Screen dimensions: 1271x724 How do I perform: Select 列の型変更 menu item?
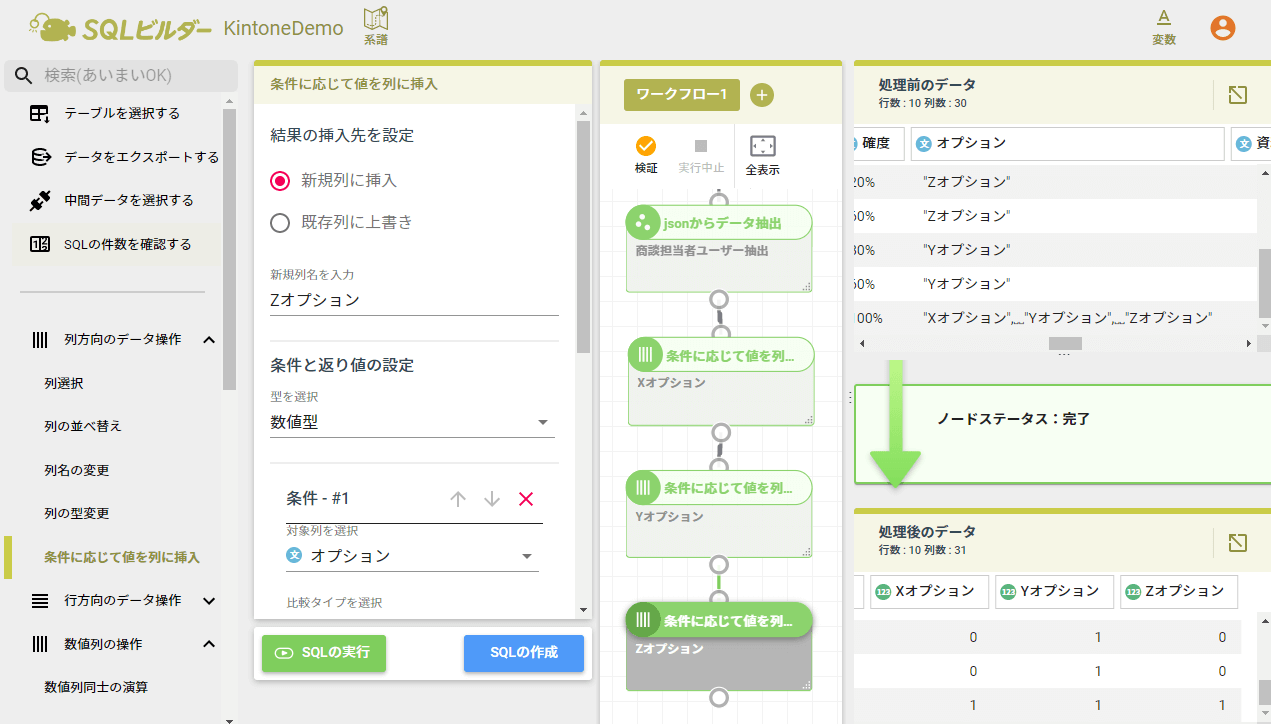(77, 514)
